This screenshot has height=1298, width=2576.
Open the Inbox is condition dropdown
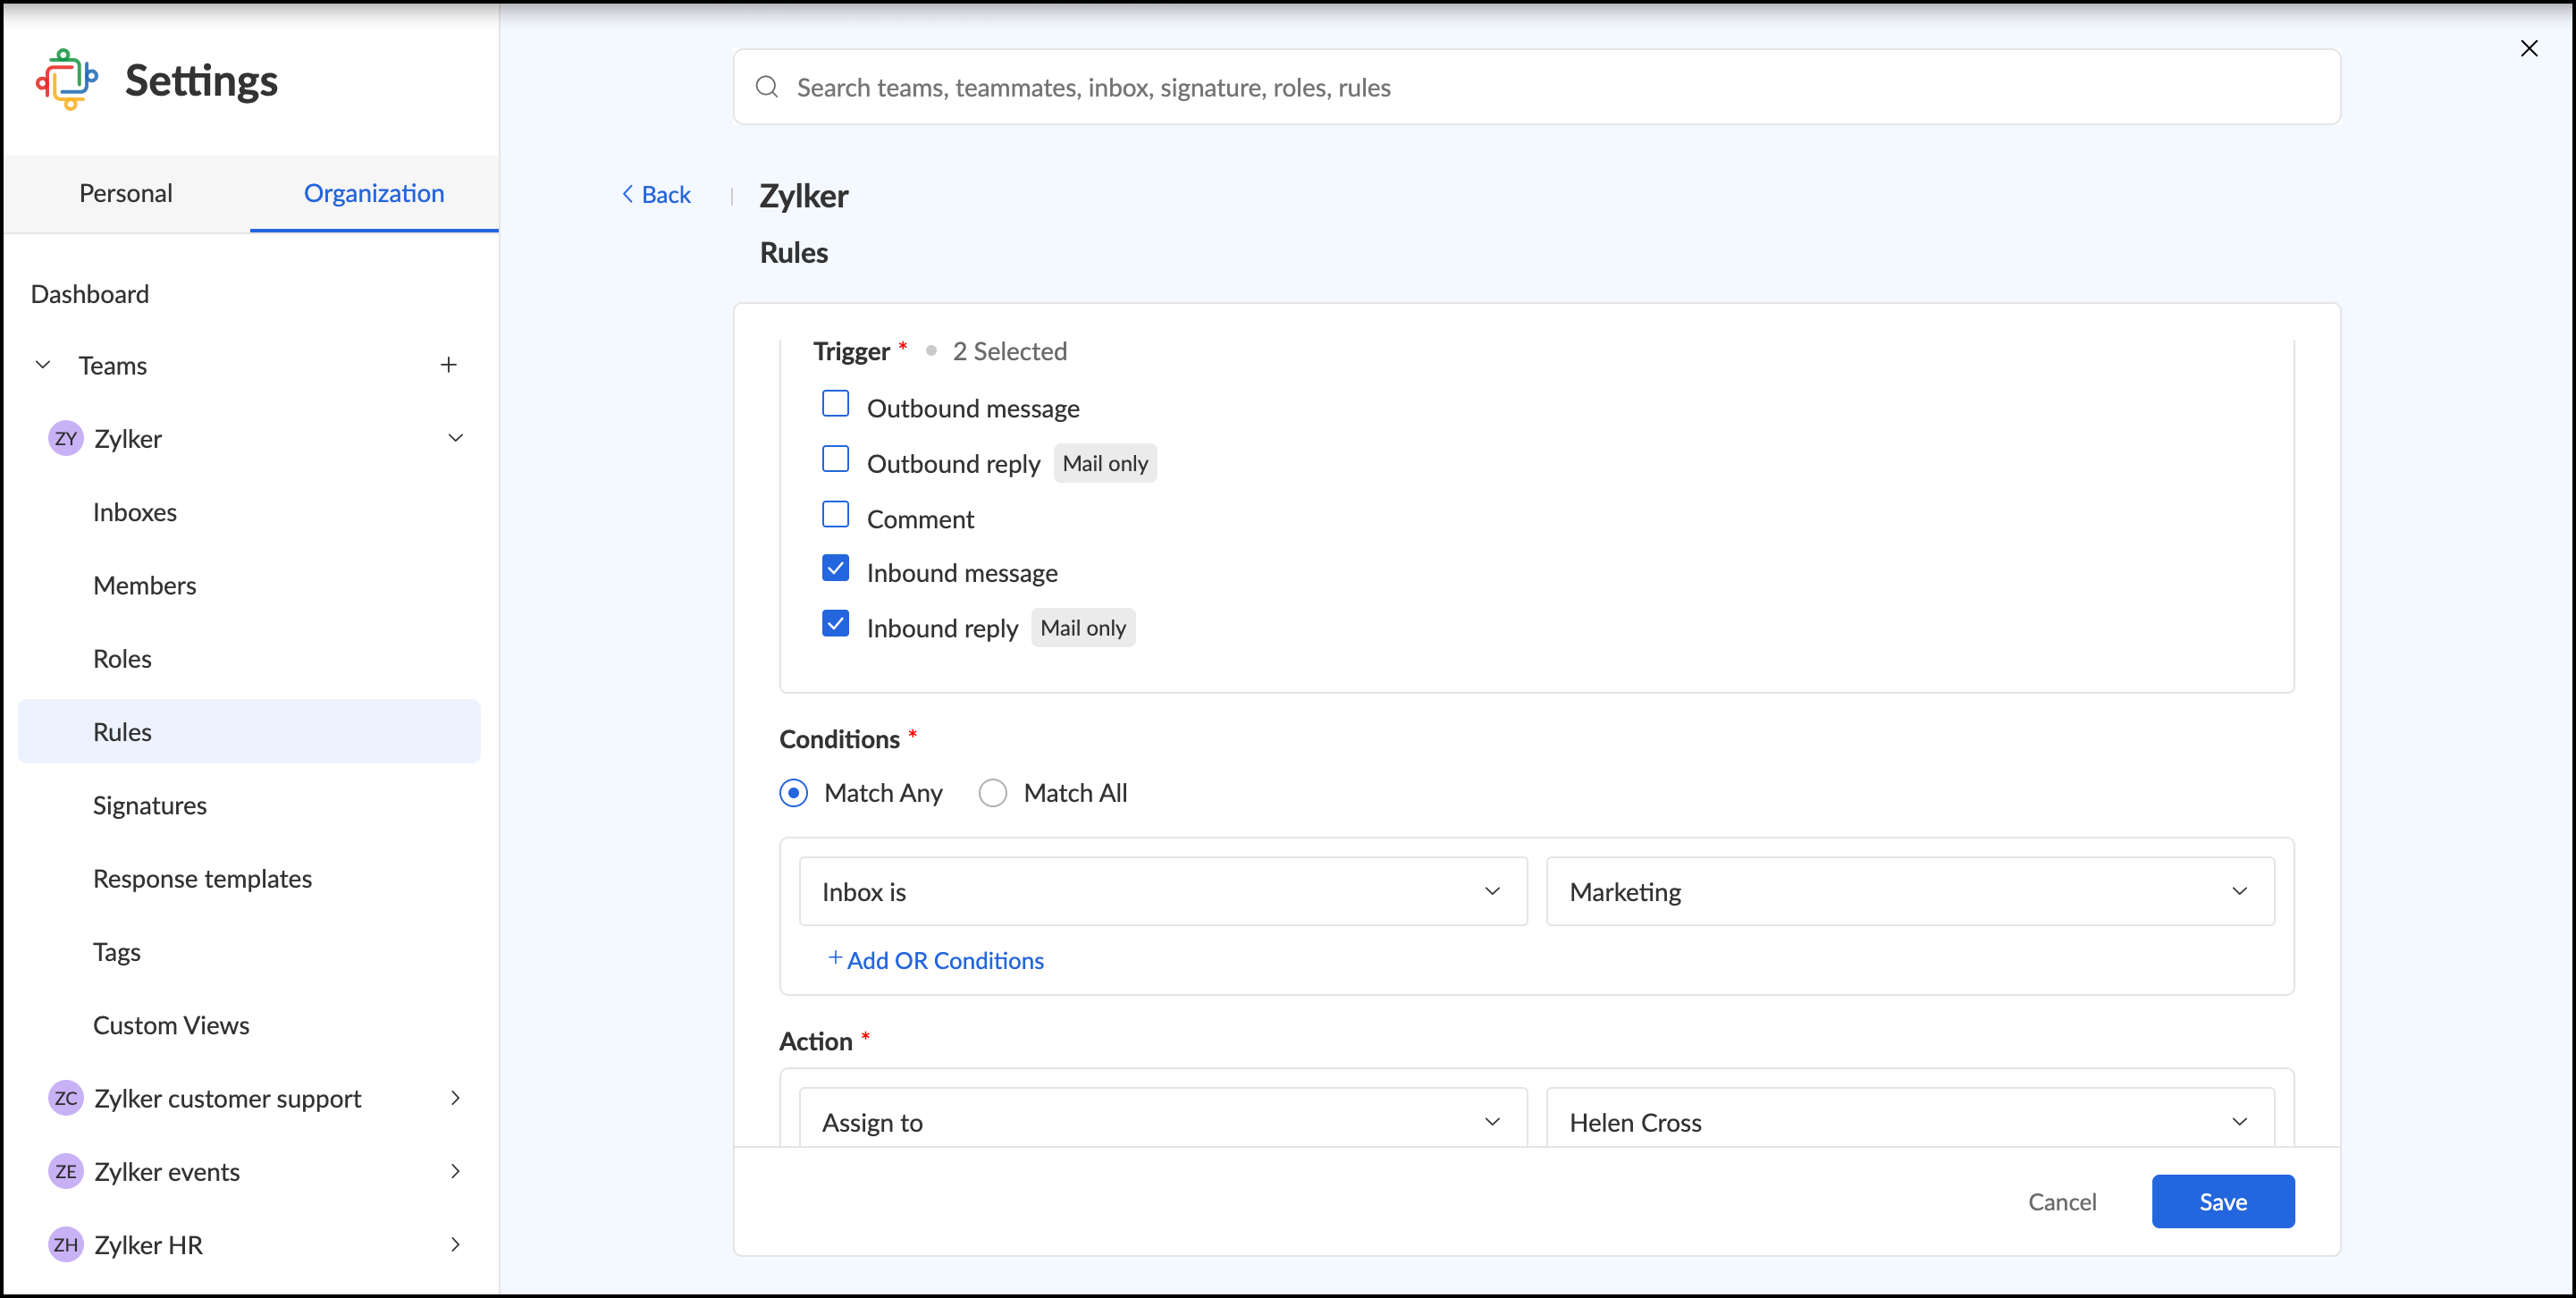[1162, 891]
